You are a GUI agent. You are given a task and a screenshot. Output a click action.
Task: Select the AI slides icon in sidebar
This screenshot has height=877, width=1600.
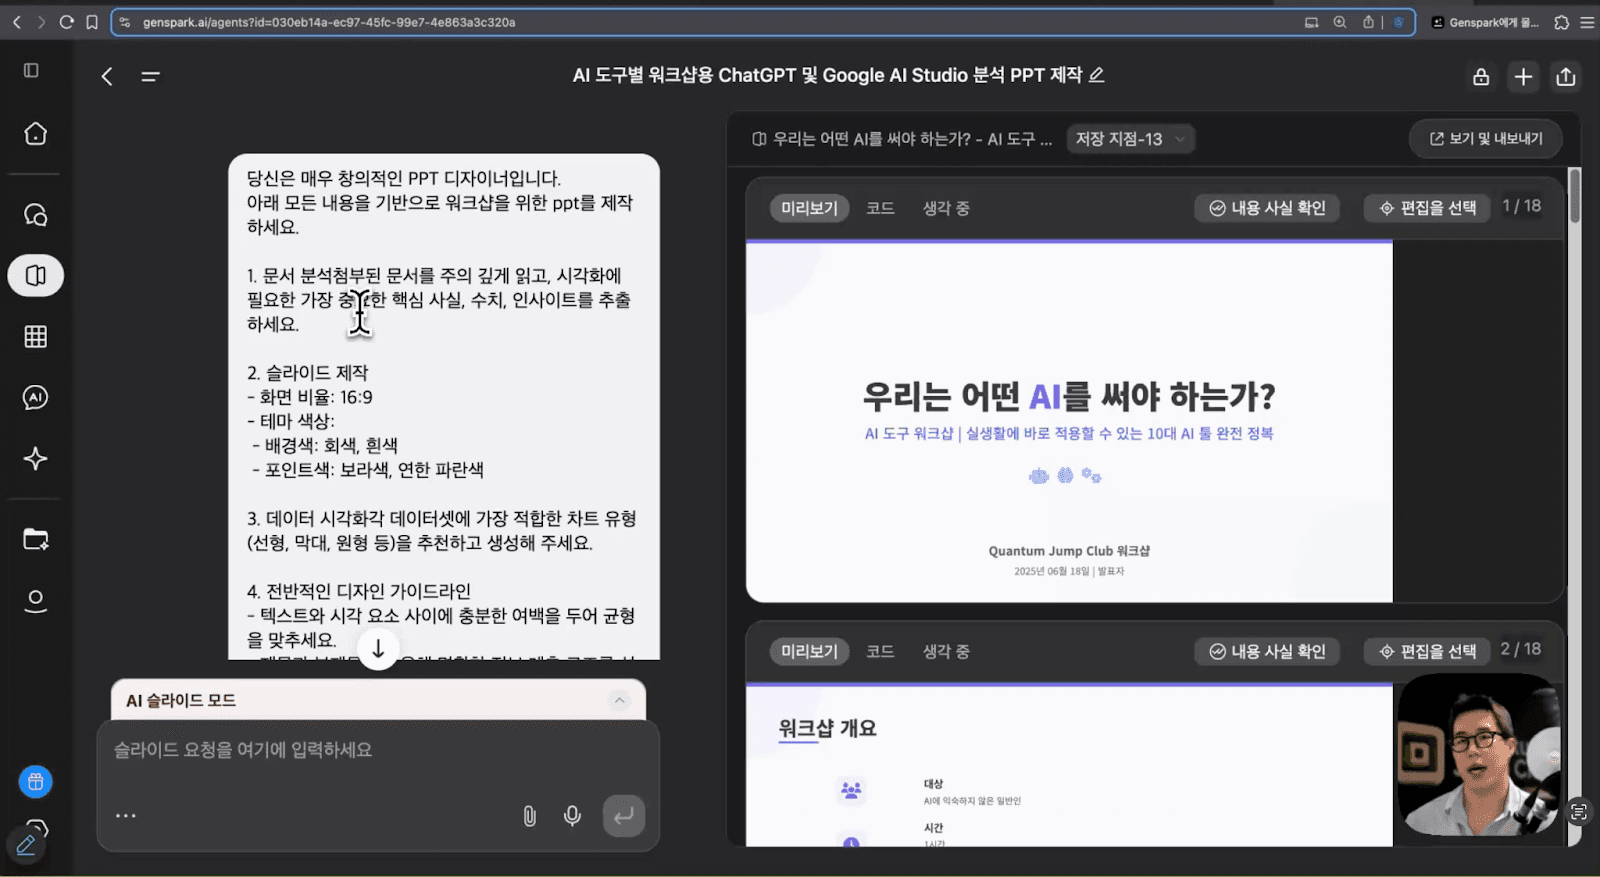coord(36,276)
